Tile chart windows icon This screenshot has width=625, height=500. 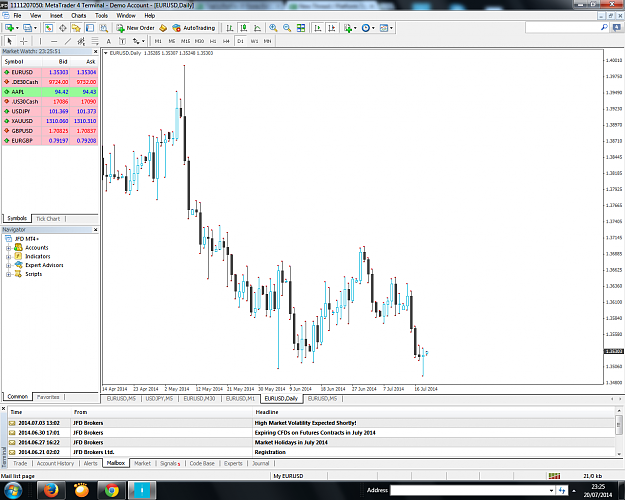pos(301,28)
